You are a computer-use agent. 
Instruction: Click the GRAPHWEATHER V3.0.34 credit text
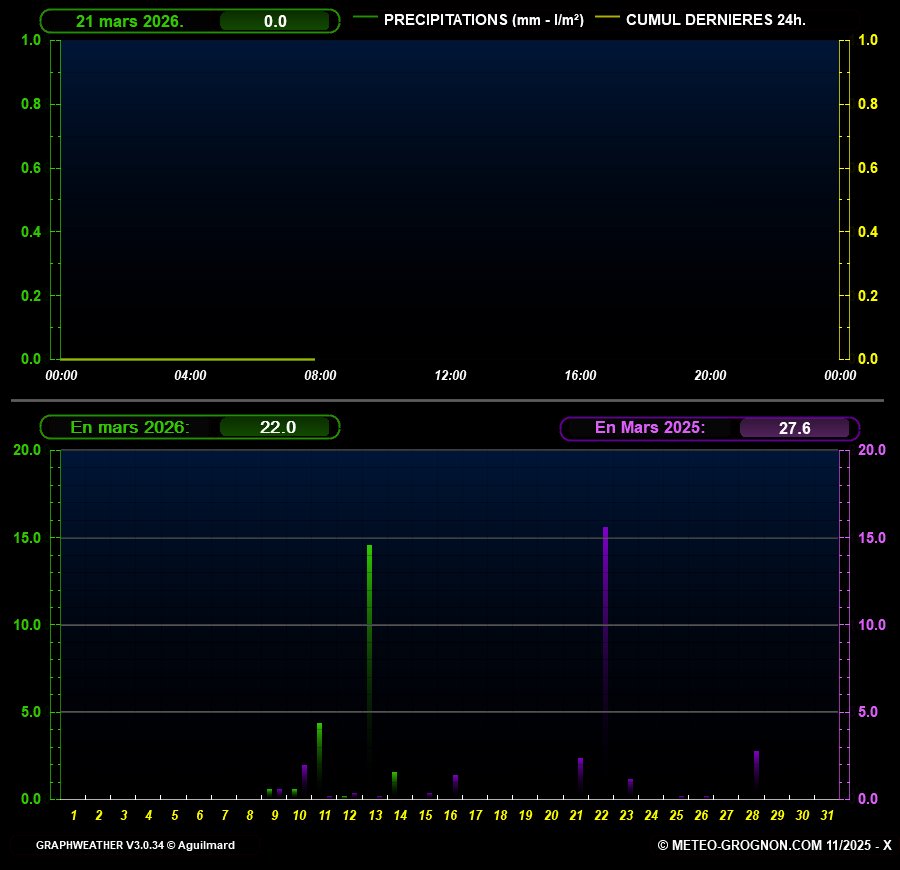point(135,845)
